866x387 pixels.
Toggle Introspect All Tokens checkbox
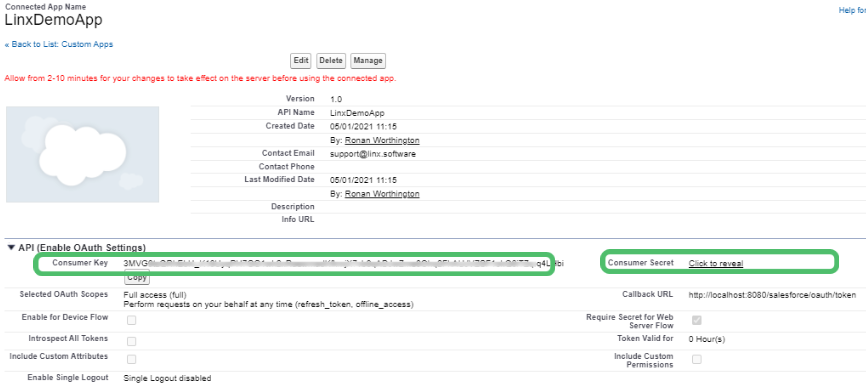(x=131, y=341)
